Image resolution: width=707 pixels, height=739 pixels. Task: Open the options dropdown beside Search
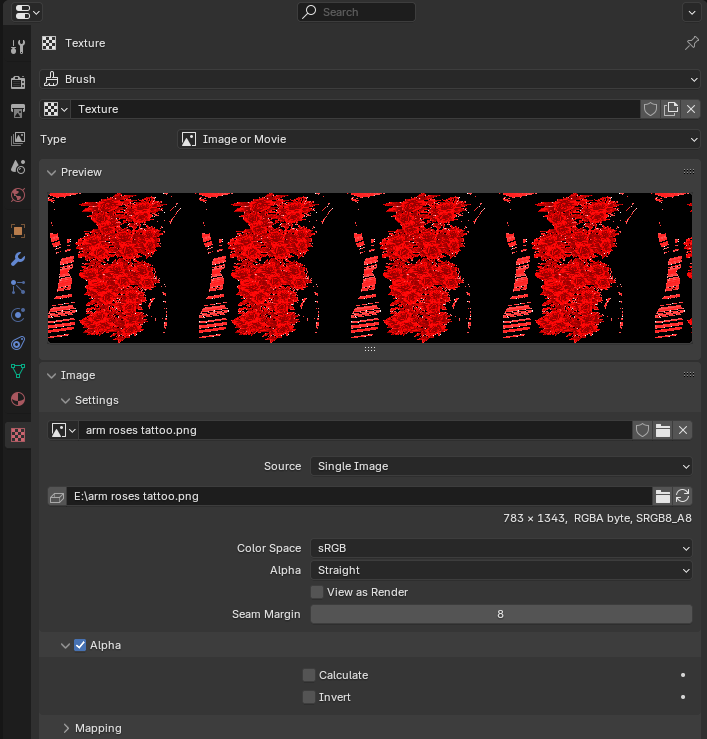(x=691, y=12)
